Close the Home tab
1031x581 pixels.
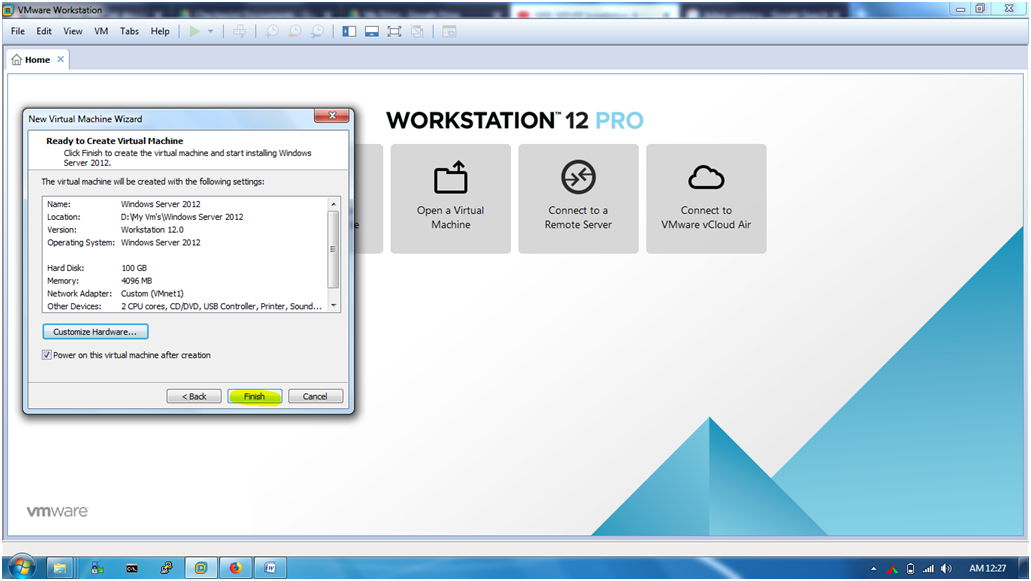(60, 59)
